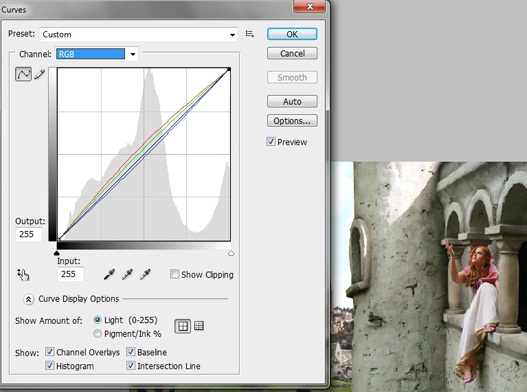The height and width of the screenshot is (392, 527).
Task: Select Light (0-255) radio button
Action: (97, 320)
